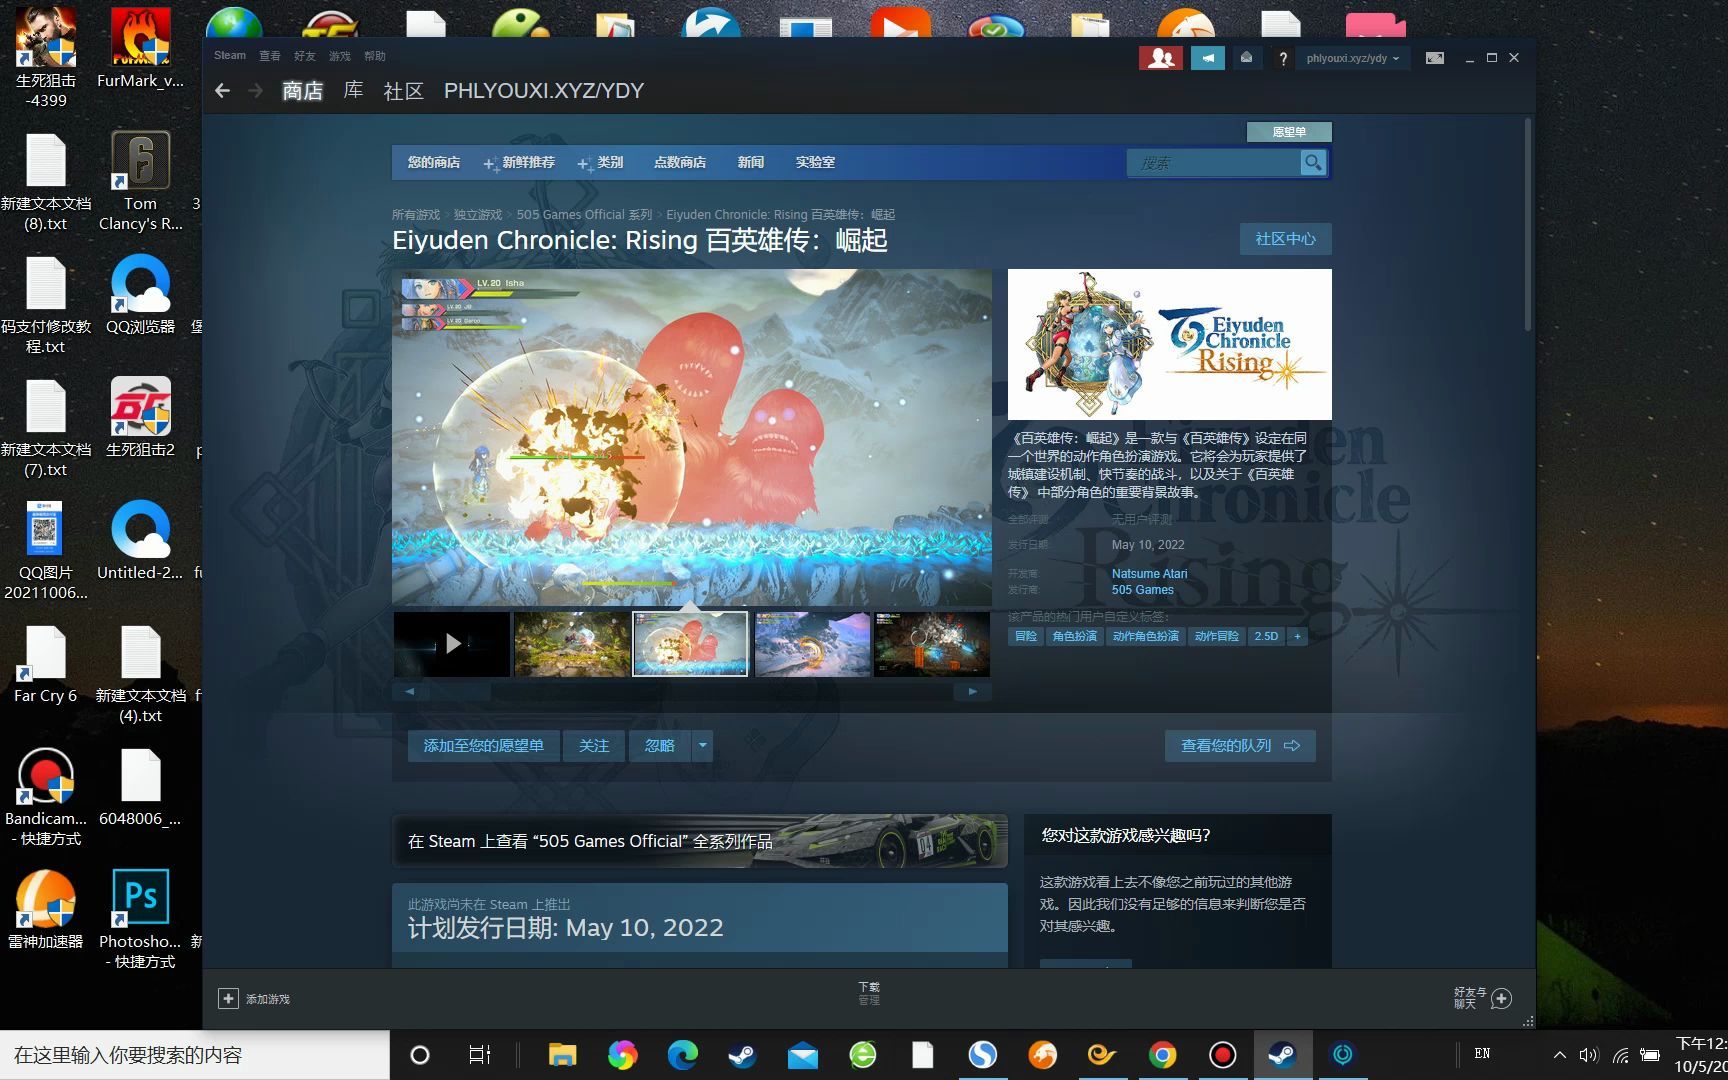Open the 游戏 menu
Screen dimensions: 1728x1080
point(340,56)
